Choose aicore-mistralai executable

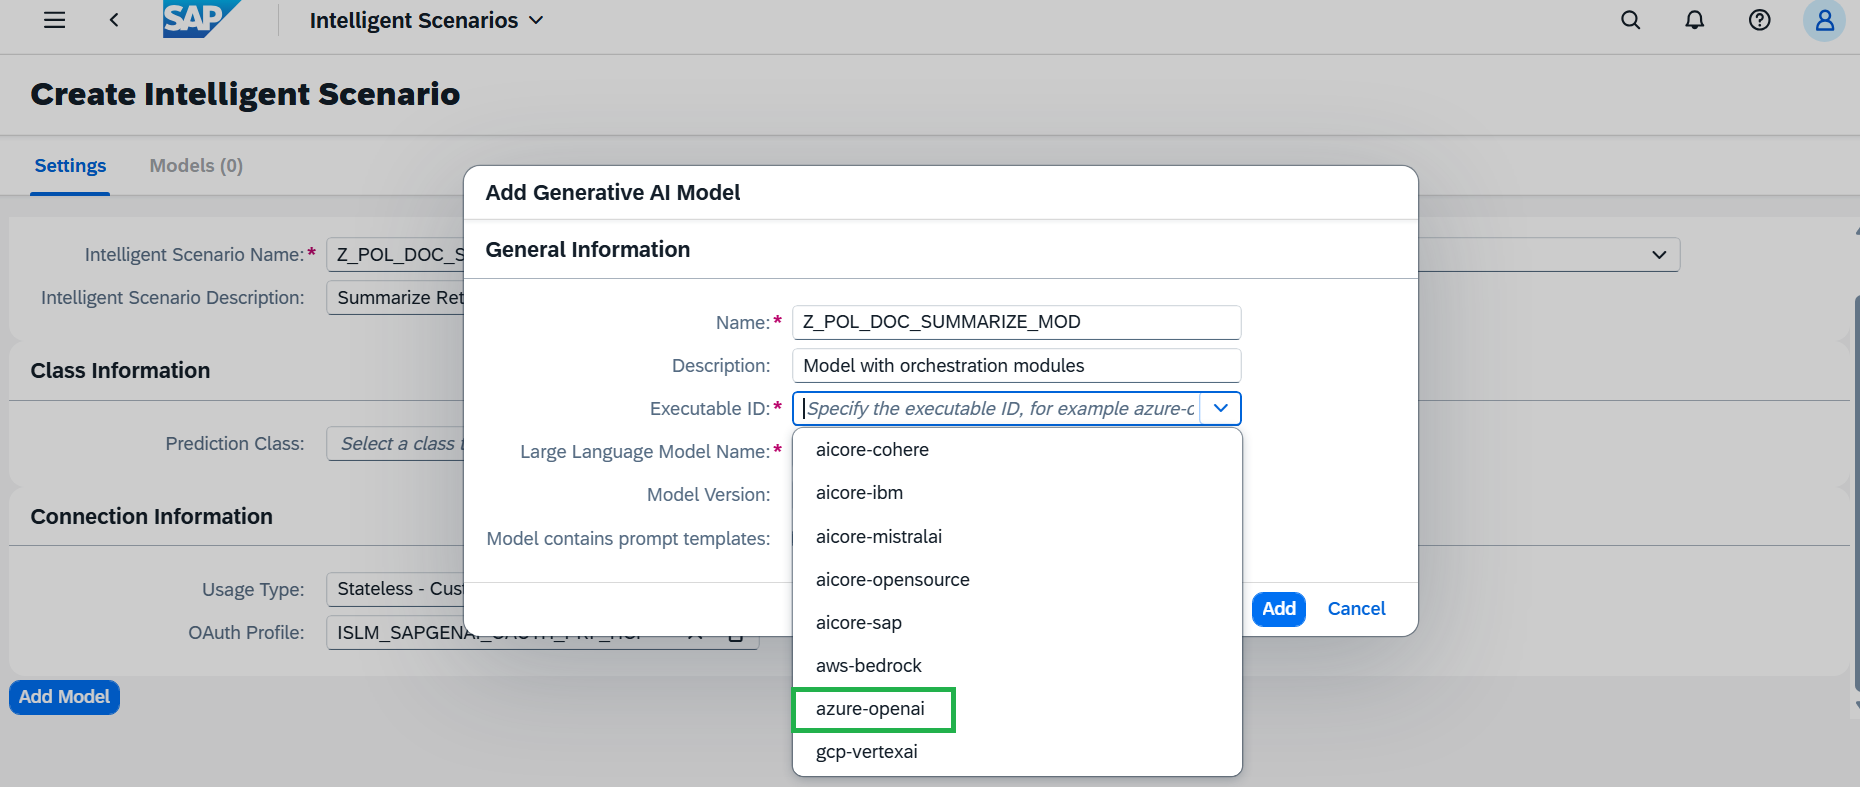coord(1017,537)
